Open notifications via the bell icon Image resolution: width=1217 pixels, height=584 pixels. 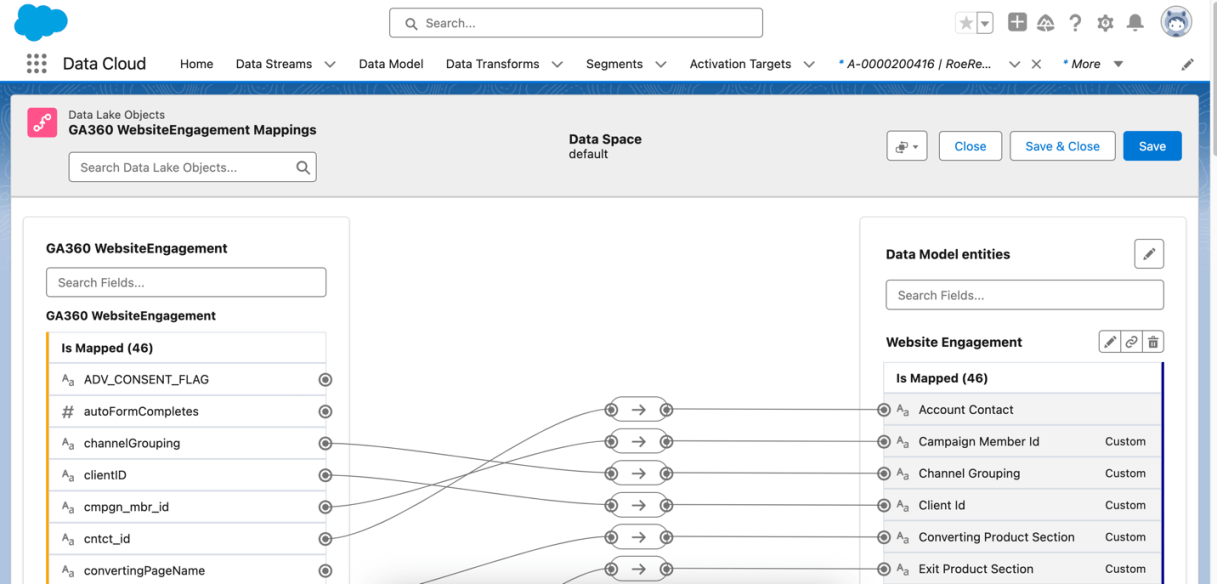[x=1134, y=22]
